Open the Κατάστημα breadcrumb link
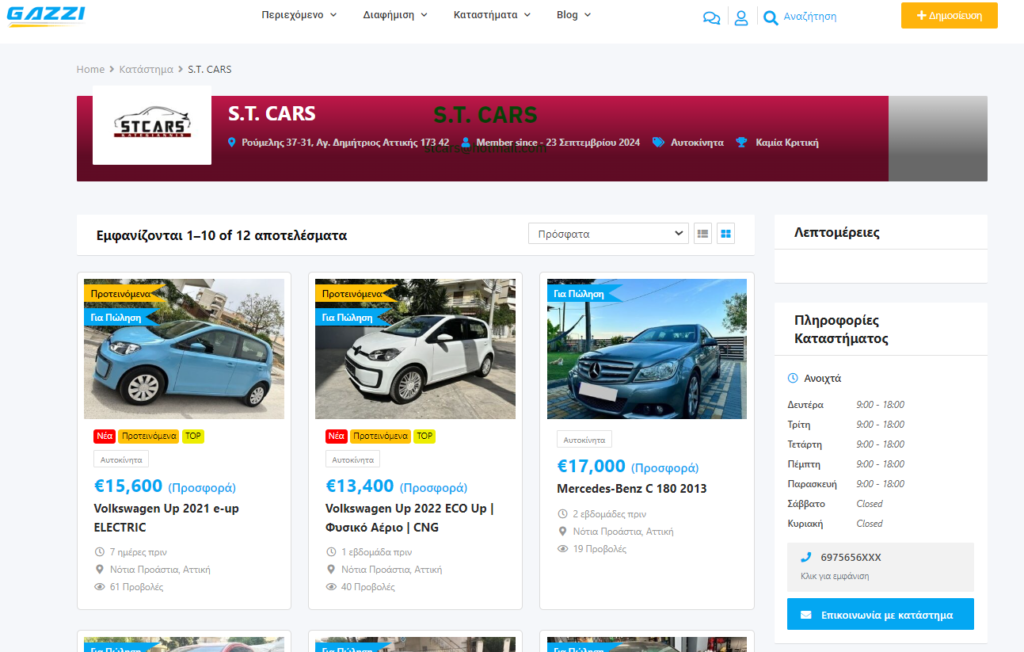 (146, 69)
